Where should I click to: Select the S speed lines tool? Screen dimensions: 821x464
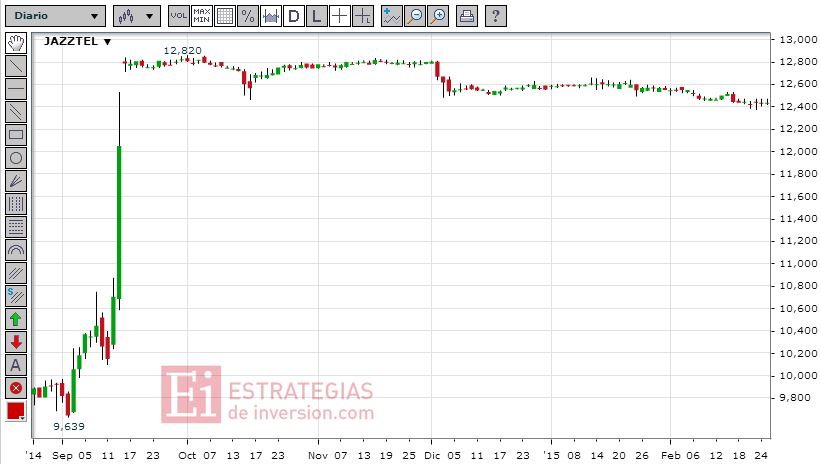tap(16, 296)
